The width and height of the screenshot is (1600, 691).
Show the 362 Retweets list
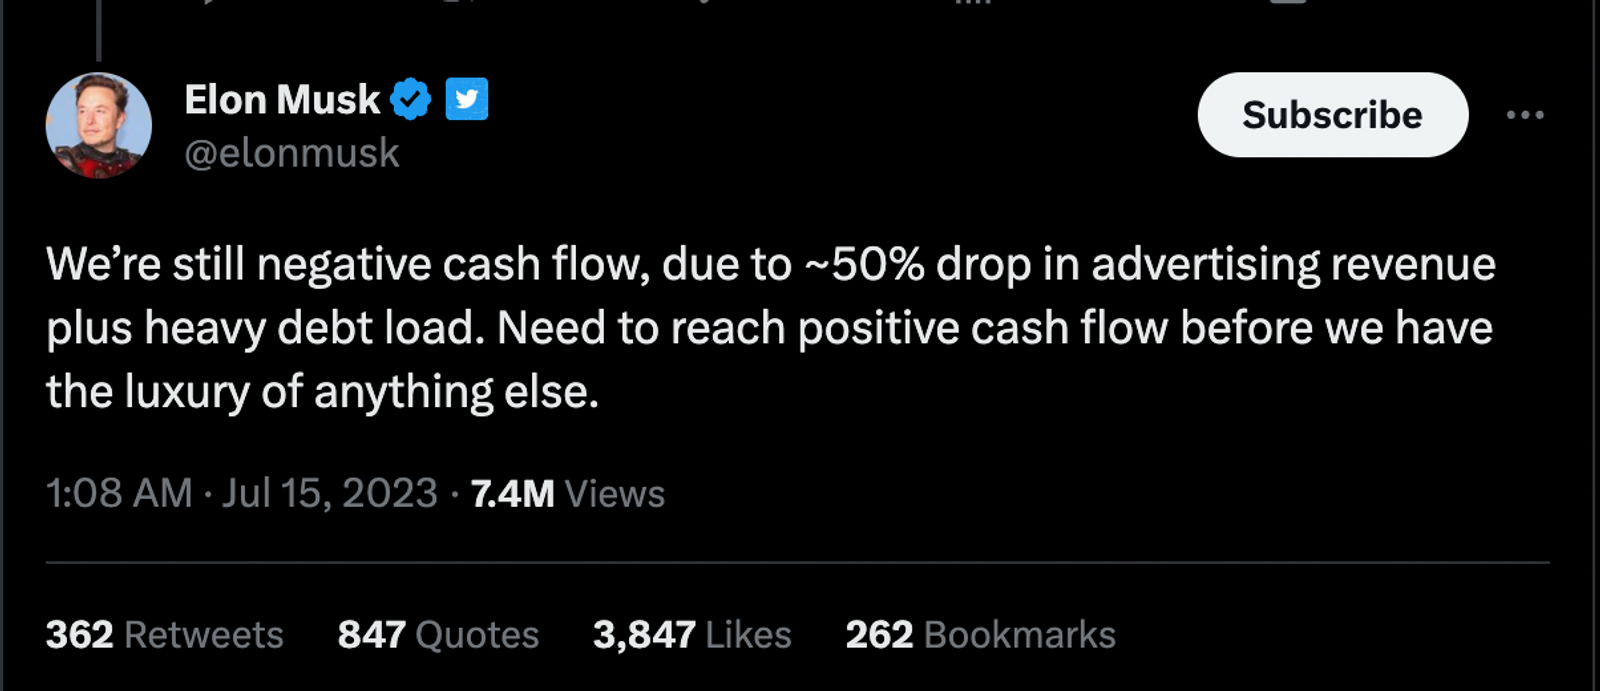pos(165,635)
